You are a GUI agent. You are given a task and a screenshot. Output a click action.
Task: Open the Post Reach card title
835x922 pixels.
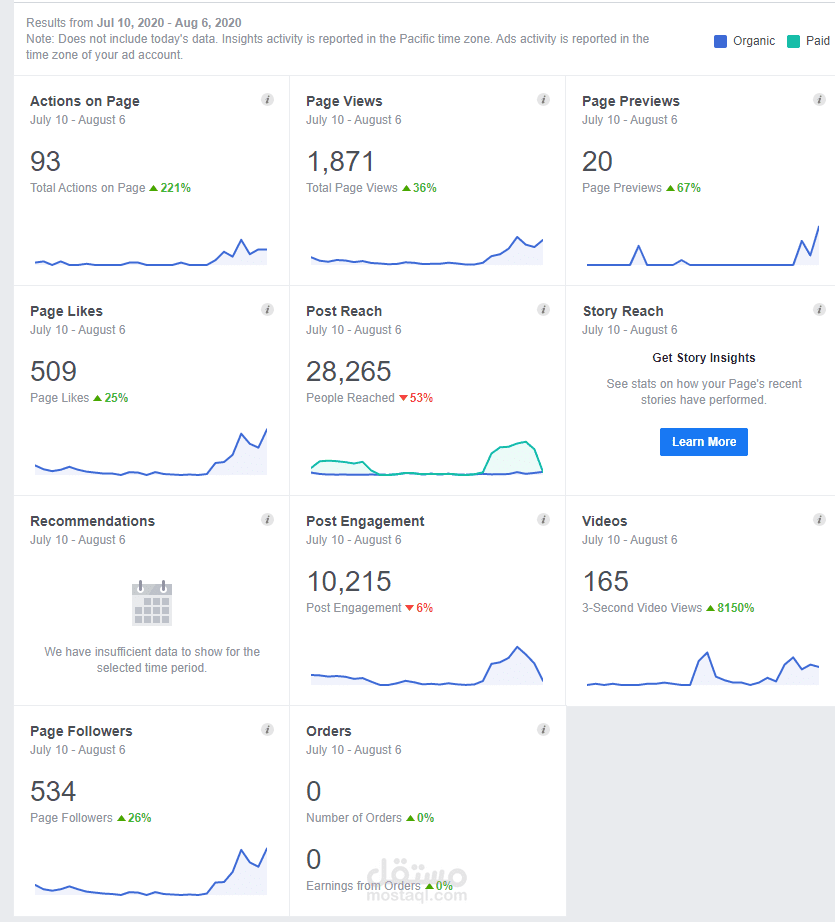pos(344,311)
